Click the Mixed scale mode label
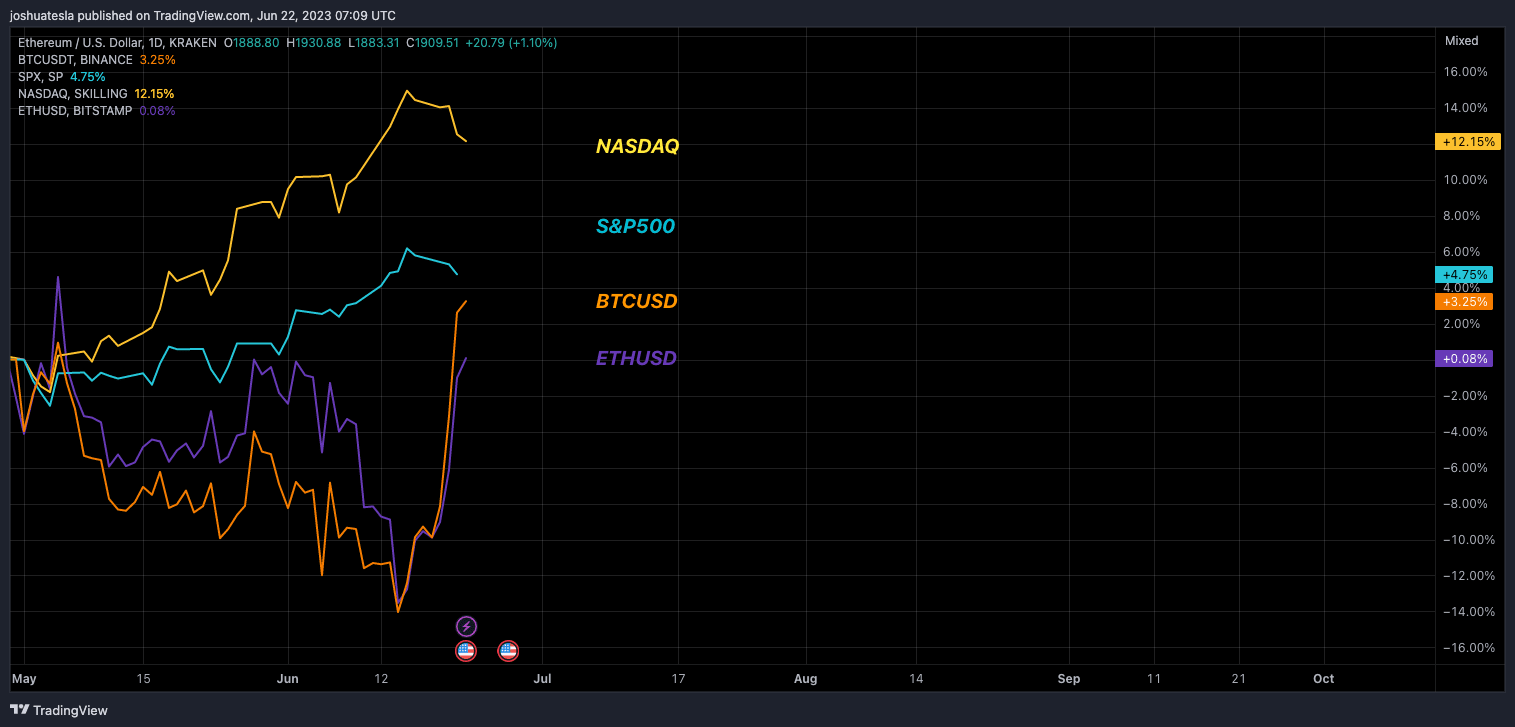Screen dimensions: 1515x727 coord(1461,41)
